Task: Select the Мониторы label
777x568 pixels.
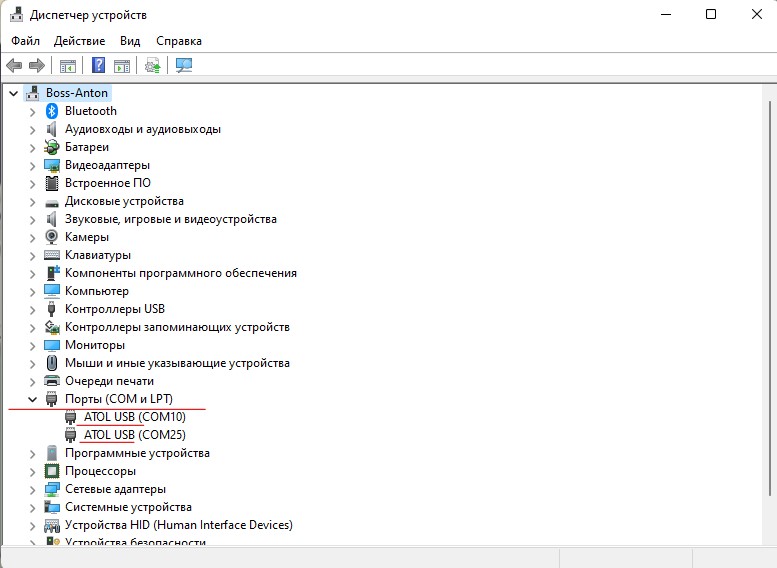Action: point(95,345)
